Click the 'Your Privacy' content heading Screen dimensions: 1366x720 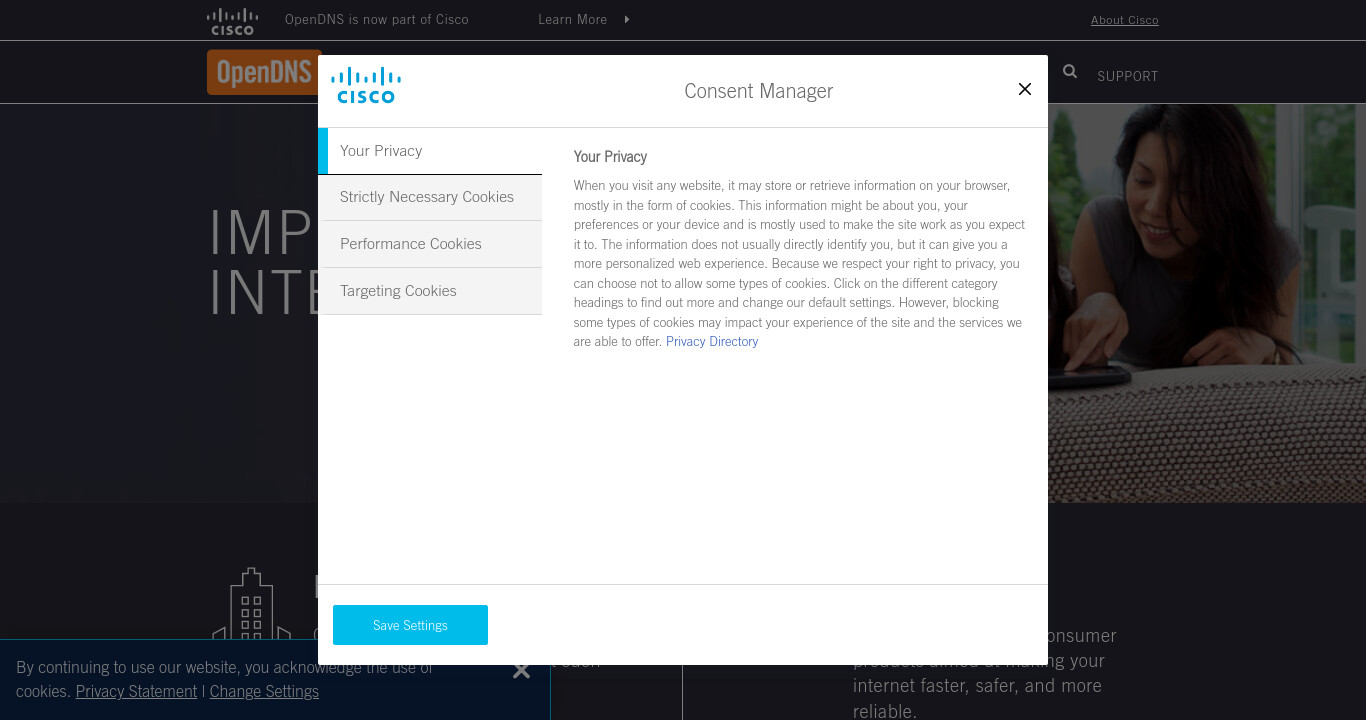[x=610, y=157]
